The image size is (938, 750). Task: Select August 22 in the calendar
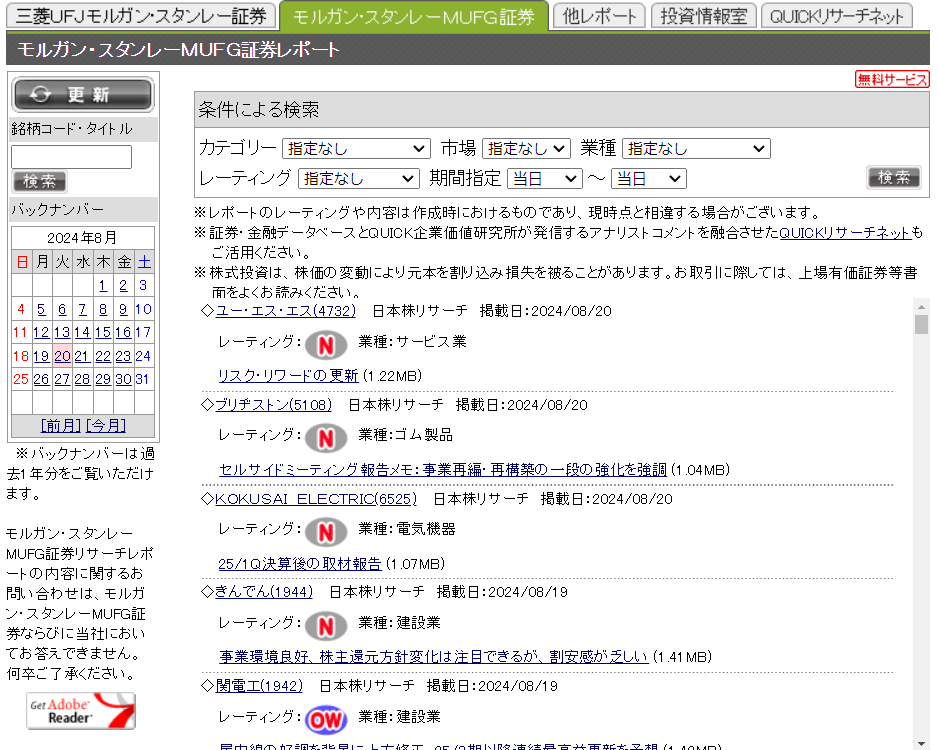point(103,356)
